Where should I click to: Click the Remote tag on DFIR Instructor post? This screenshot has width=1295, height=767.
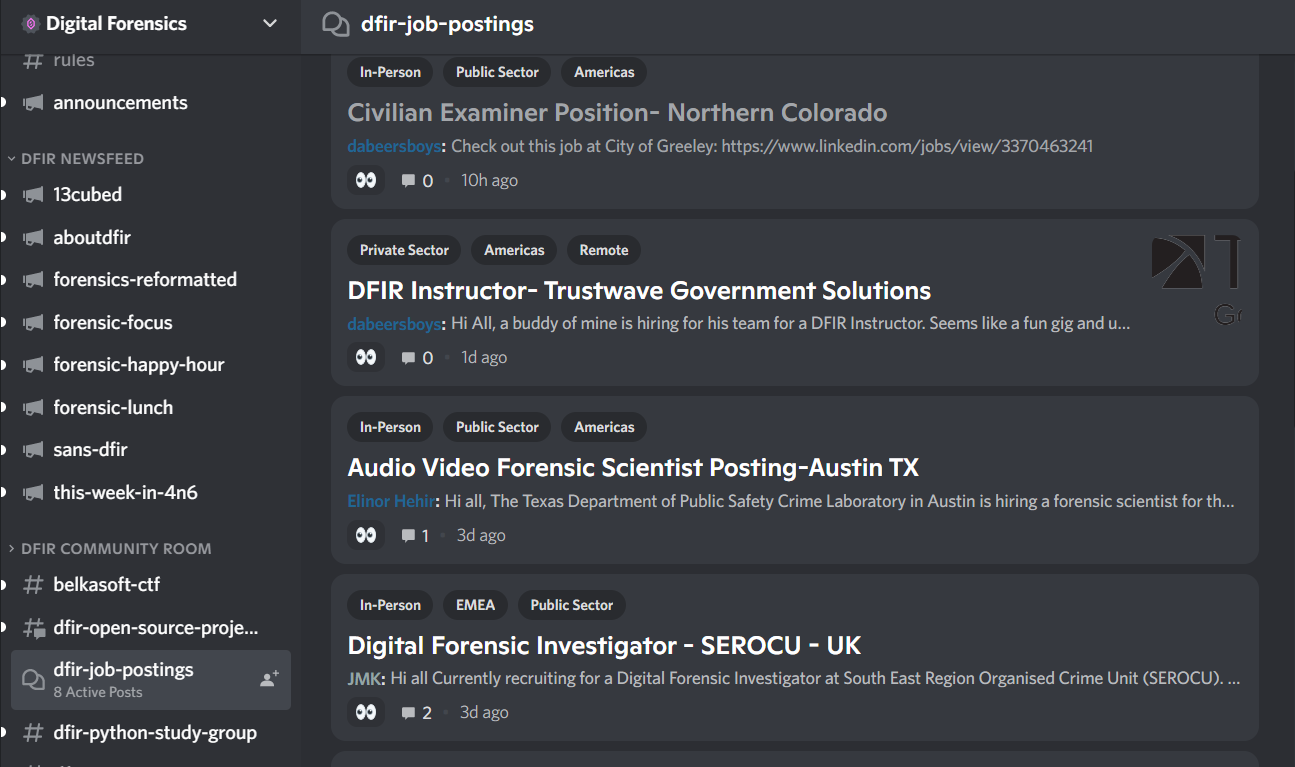(x=604, y=250)
